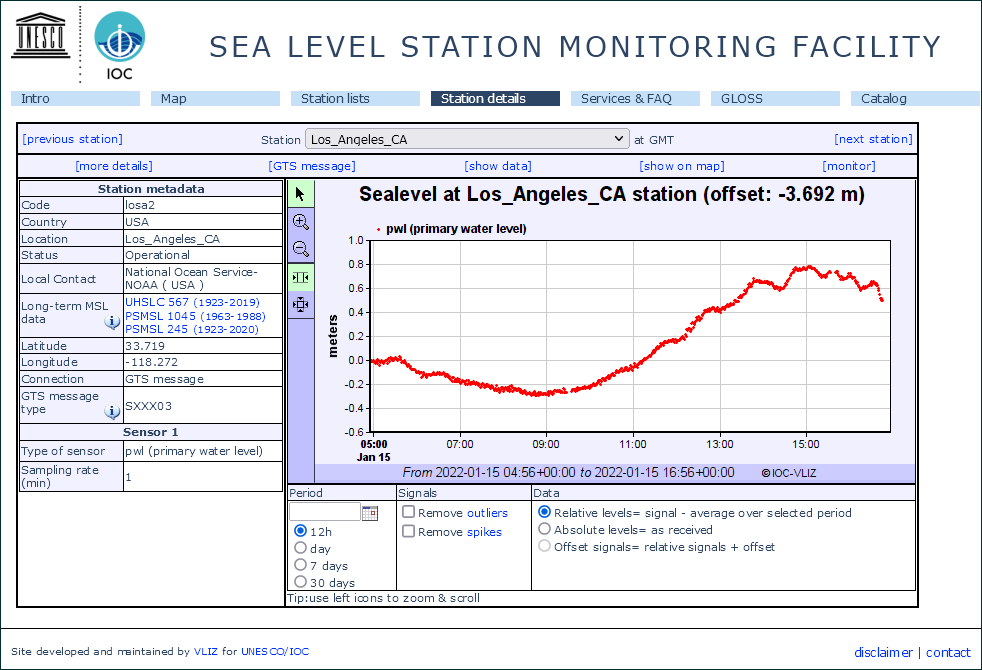Enable Remove spikes checkbox
982x670 pixels.
click(x=408, y=531)
